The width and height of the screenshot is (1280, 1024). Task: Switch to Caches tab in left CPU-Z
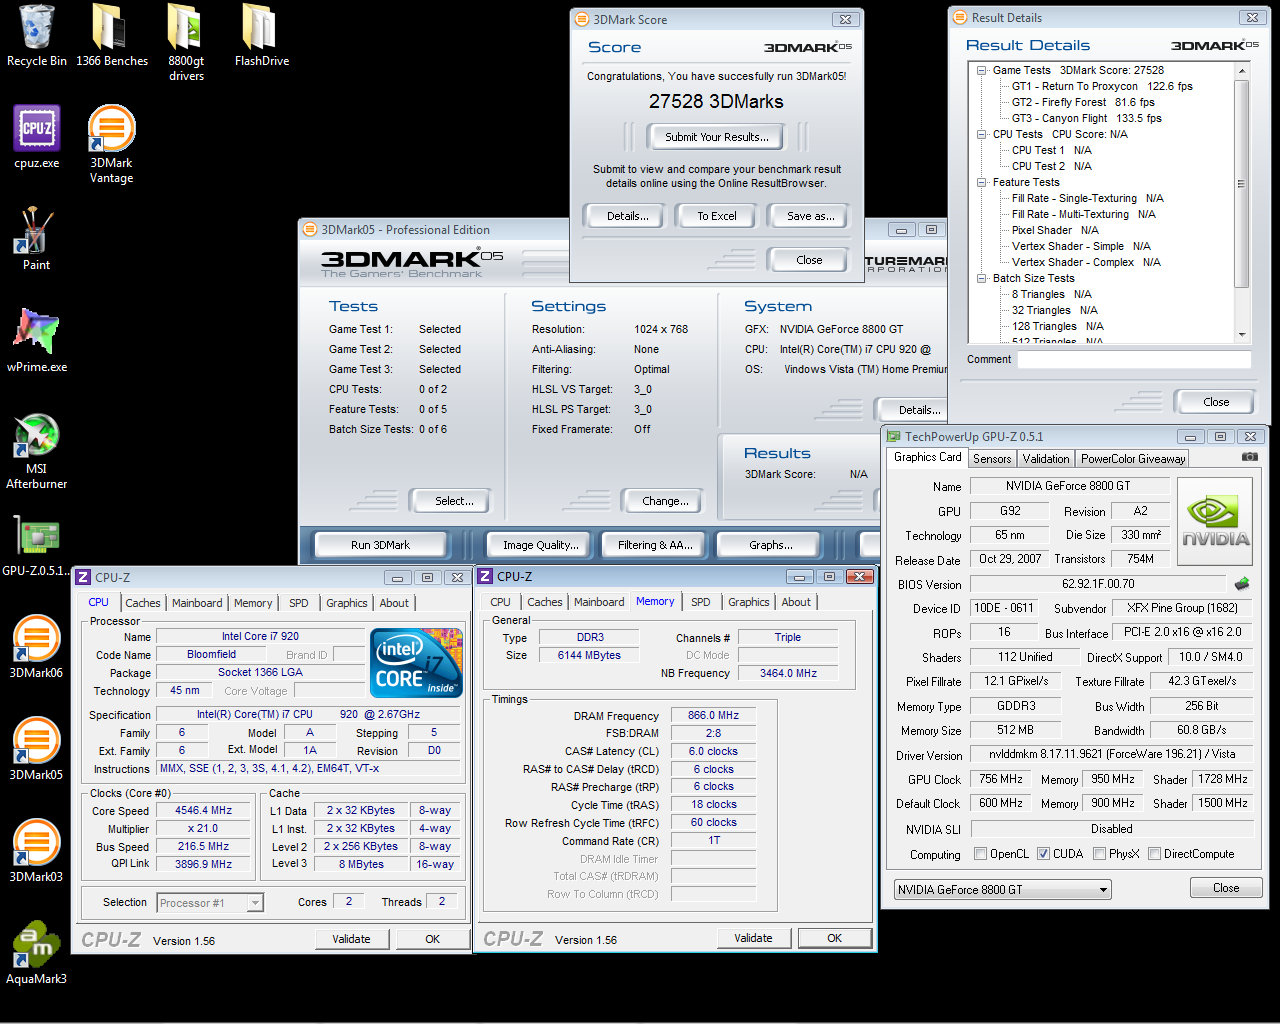click(143, 603)
